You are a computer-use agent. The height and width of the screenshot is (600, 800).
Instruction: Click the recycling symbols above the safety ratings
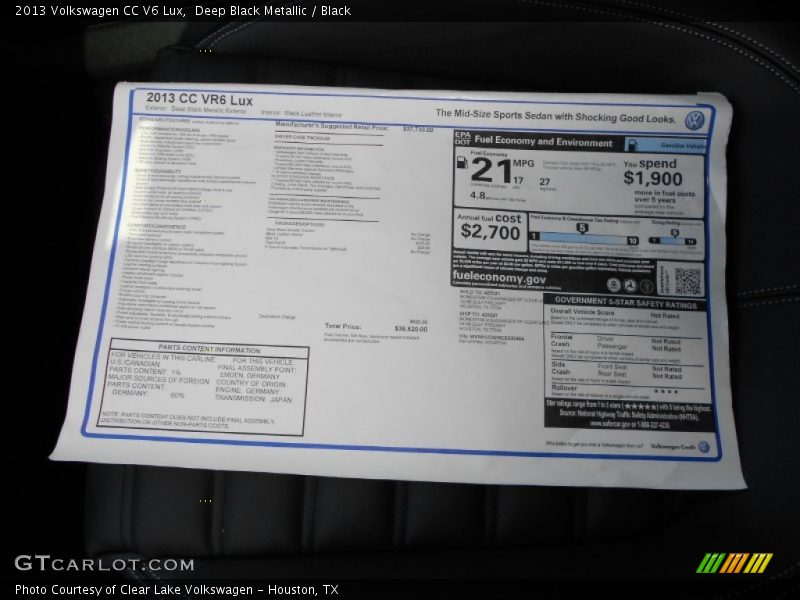click(629, 284)
